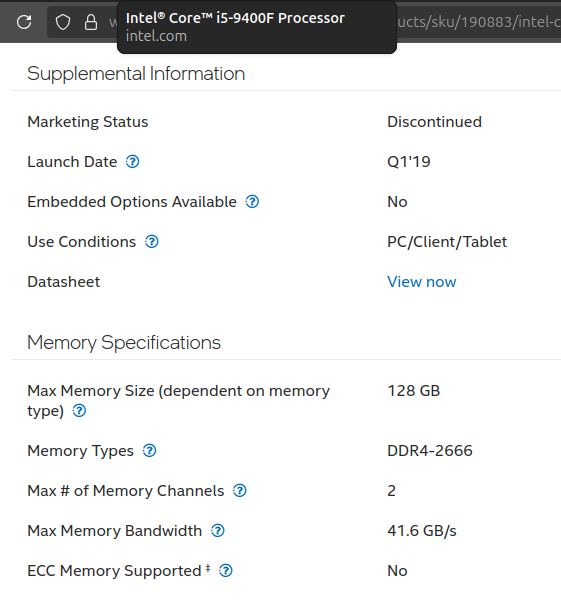The height and width of the screenshot is (604, 561).
Task: Open help icon next to Launch Date
Action: [133, 162]
